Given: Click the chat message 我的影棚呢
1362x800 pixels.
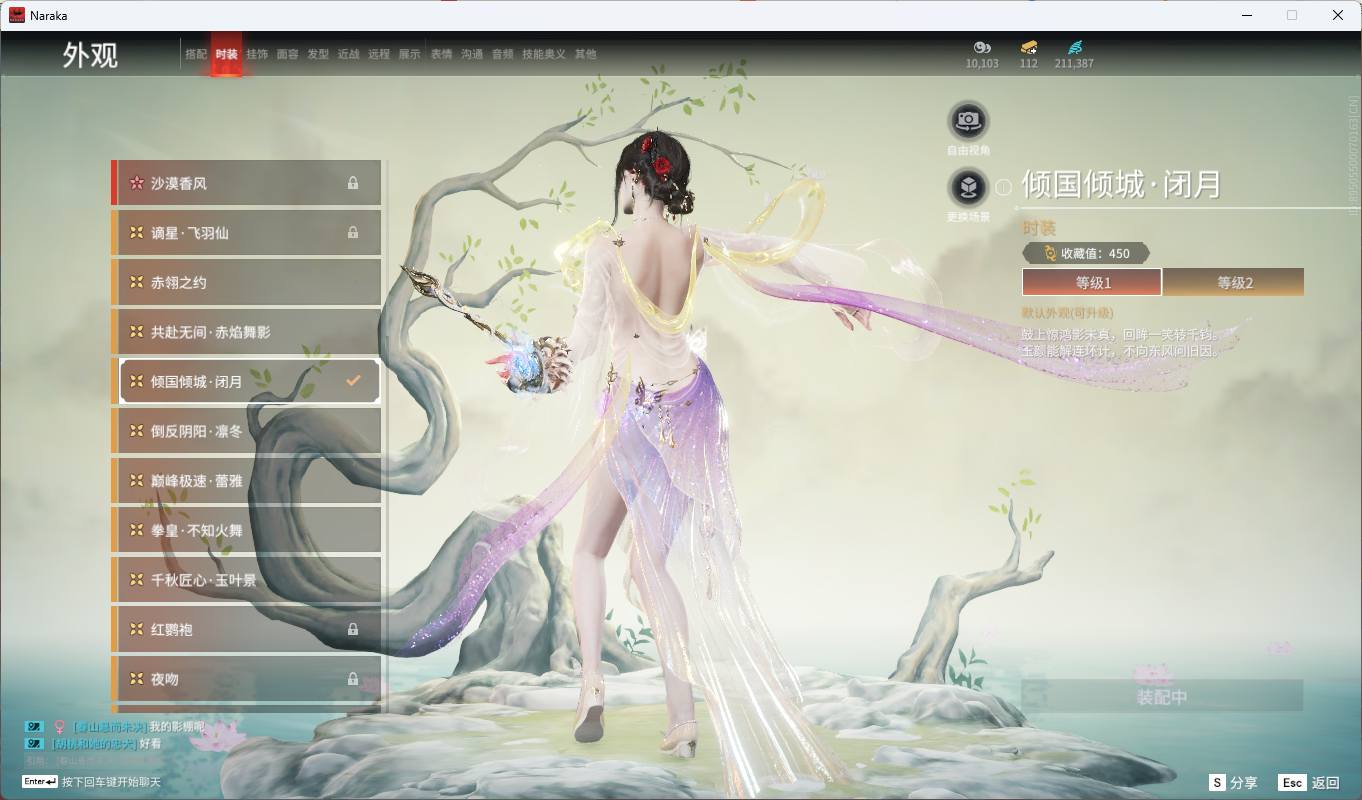Looking at the screenshot, I should 177,727.
